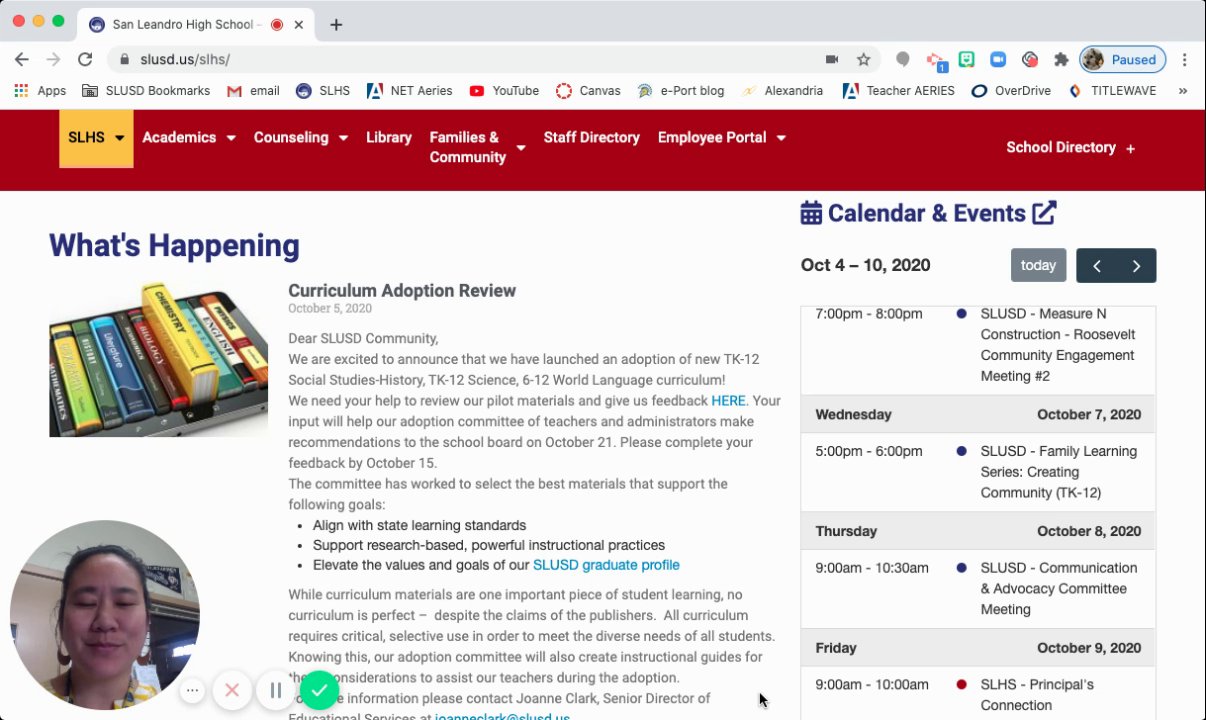Image resolution: width=1206 pixels, height=720 pixels.
Task: Go back with the browser back arrow
Action: (22, 60)
